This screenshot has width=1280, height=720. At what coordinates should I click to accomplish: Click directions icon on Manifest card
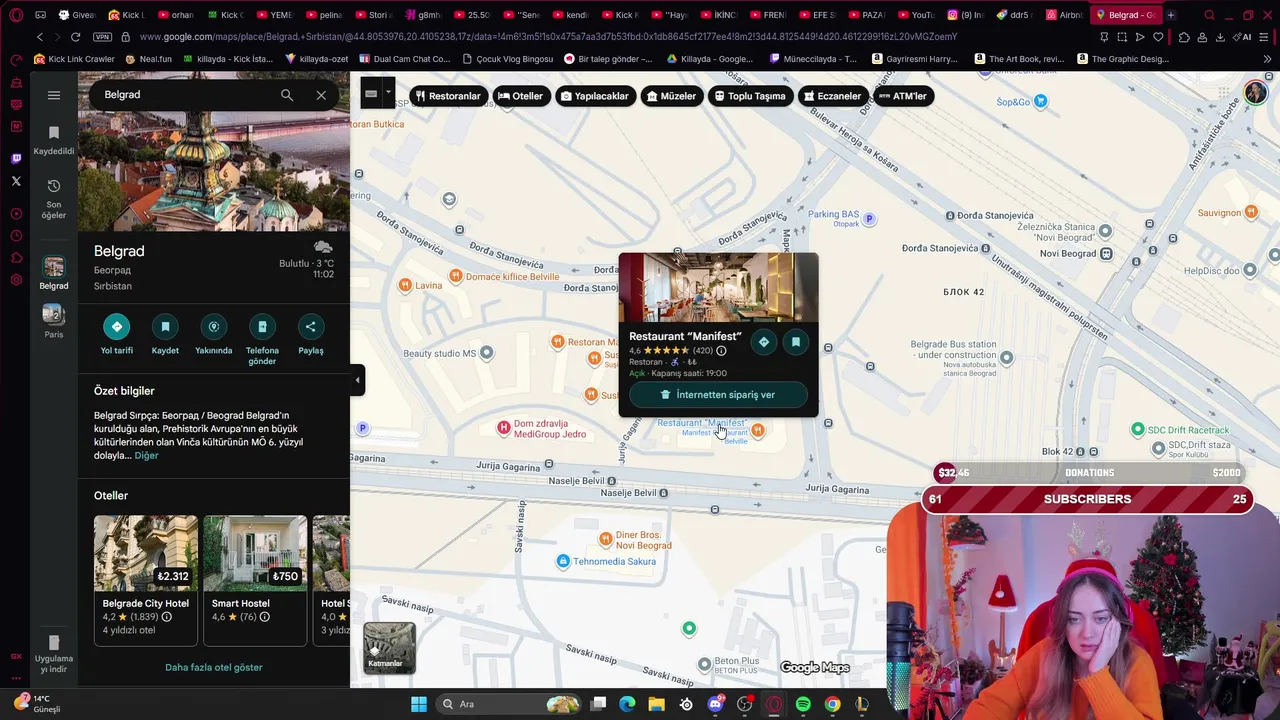click(764, 342)
